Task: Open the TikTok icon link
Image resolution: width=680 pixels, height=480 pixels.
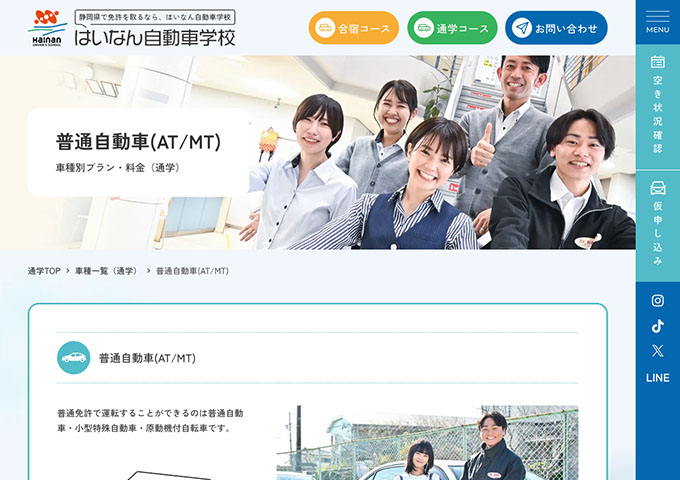Action: 657,326
